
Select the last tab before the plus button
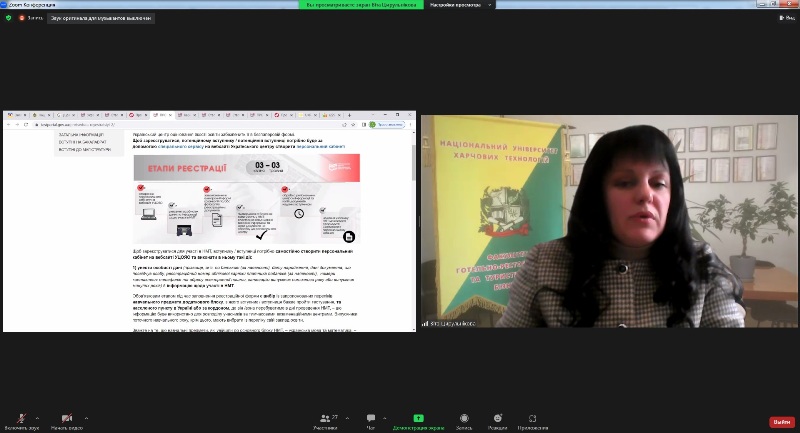tap(331, 115)
